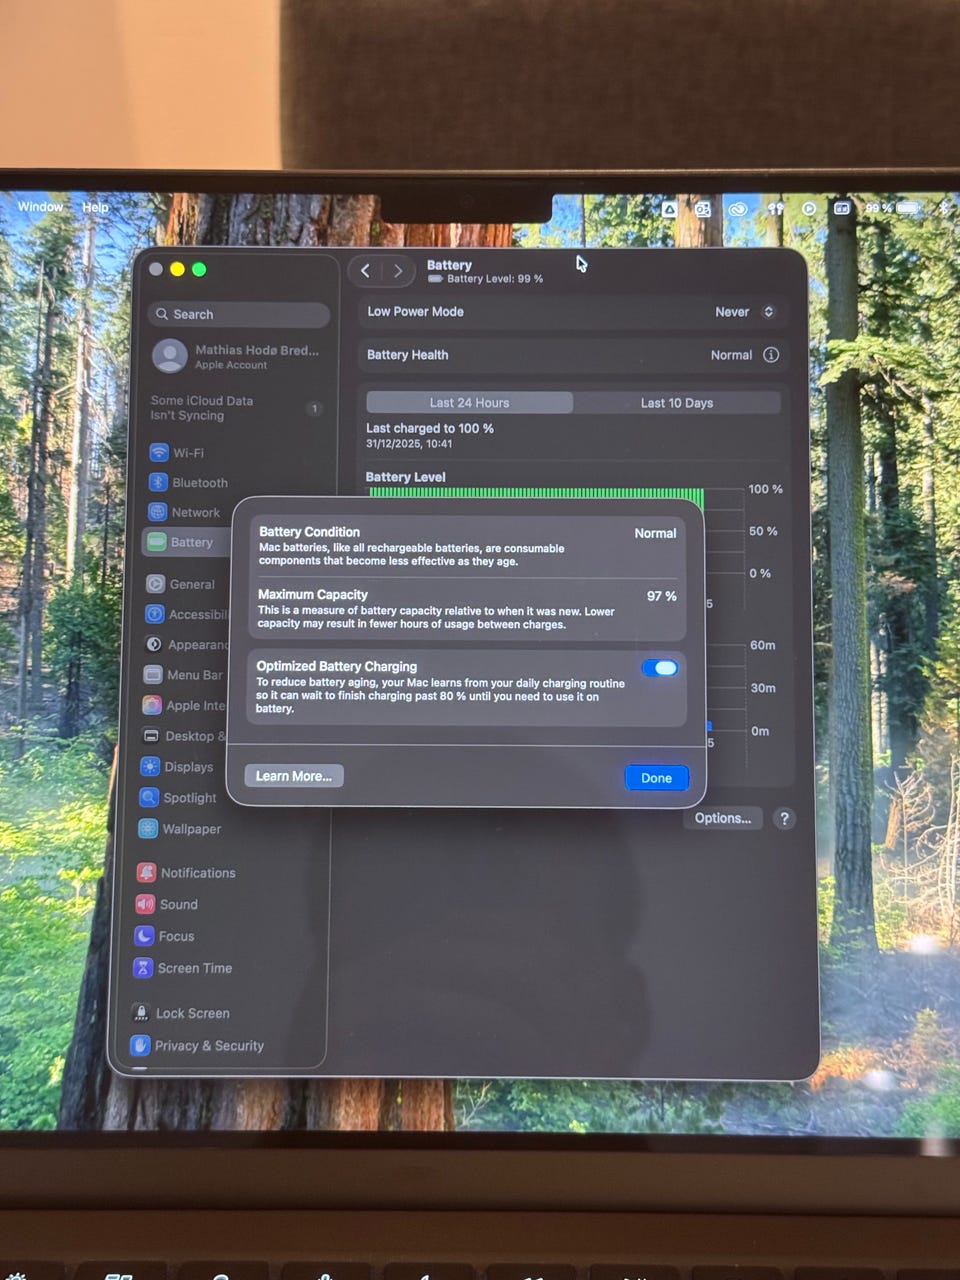Open Low Power Mode Never dropdown
The height and width of the screenshot is (1280, 960).
[745, 312]
